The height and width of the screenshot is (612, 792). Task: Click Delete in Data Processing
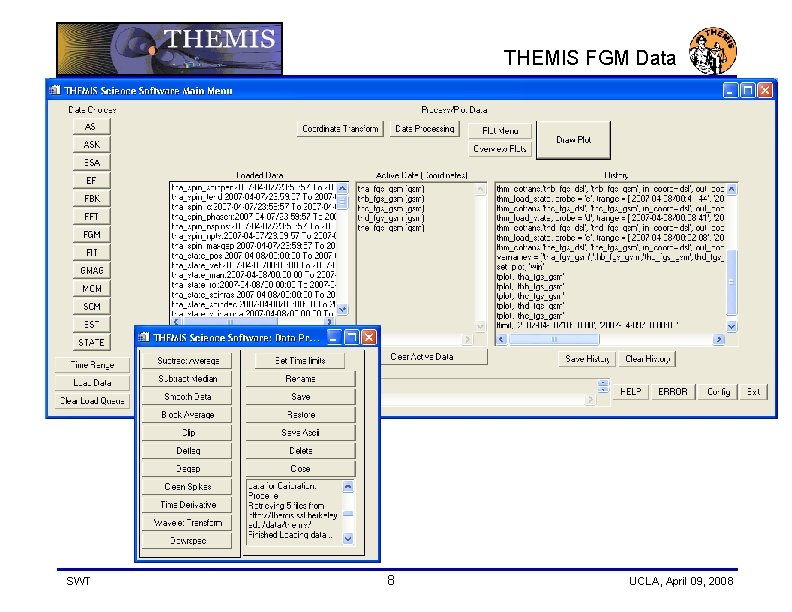click(301, 450)
